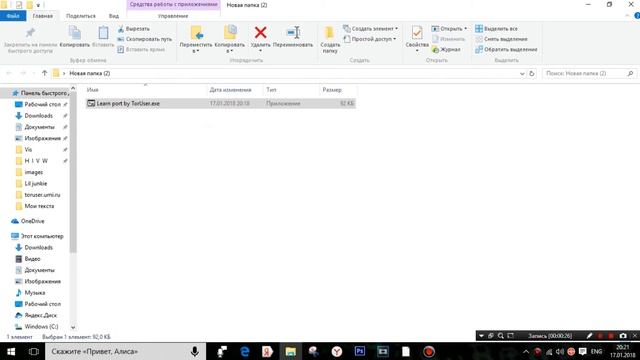Click the Вставить (Paste) ribbon icon
This screenshot has width=640, height=360.
103,33
